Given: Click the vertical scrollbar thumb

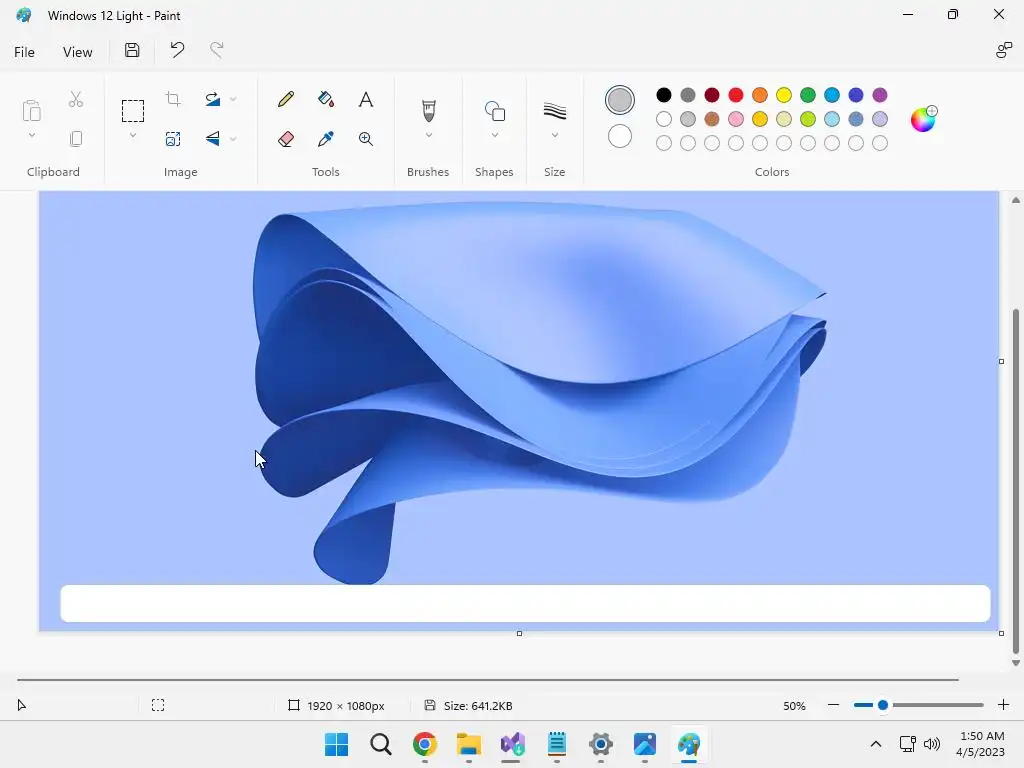Looking at the screenshot, I should click(1016, 481).
